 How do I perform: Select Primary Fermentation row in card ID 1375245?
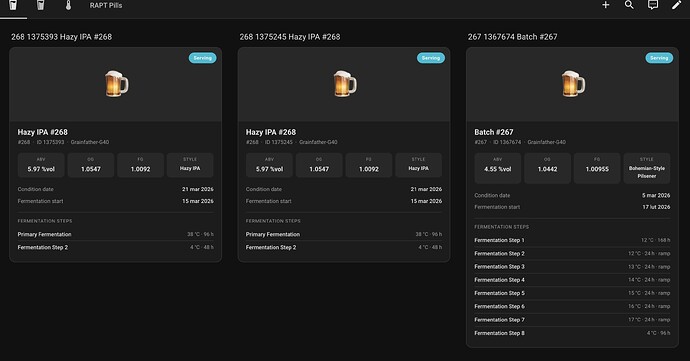[x=344, y=234]
